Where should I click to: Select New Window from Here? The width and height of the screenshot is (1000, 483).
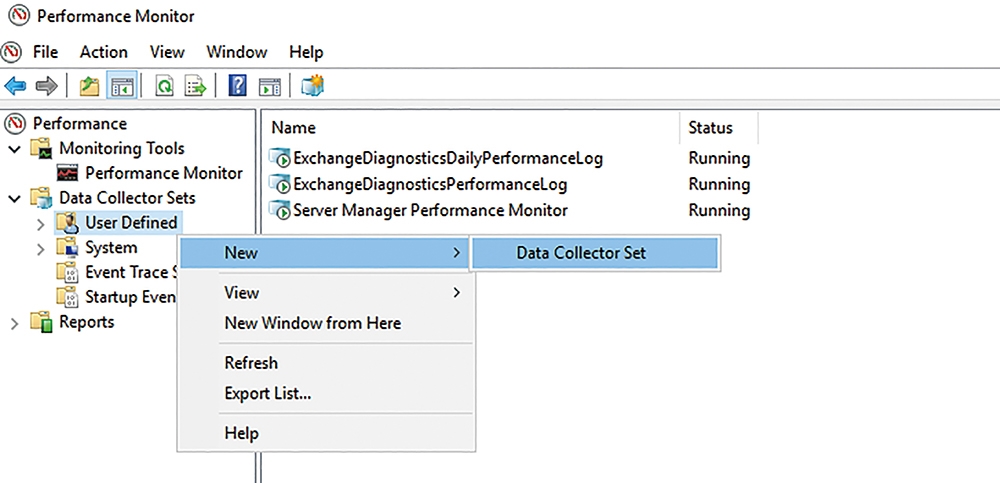point(325,323)
